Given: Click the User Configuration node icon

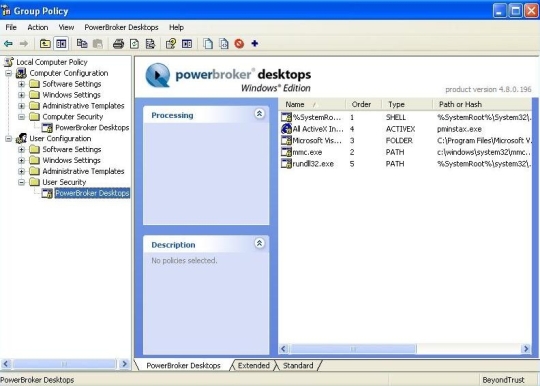Looking at the screenshot, I should pos(21,138).
